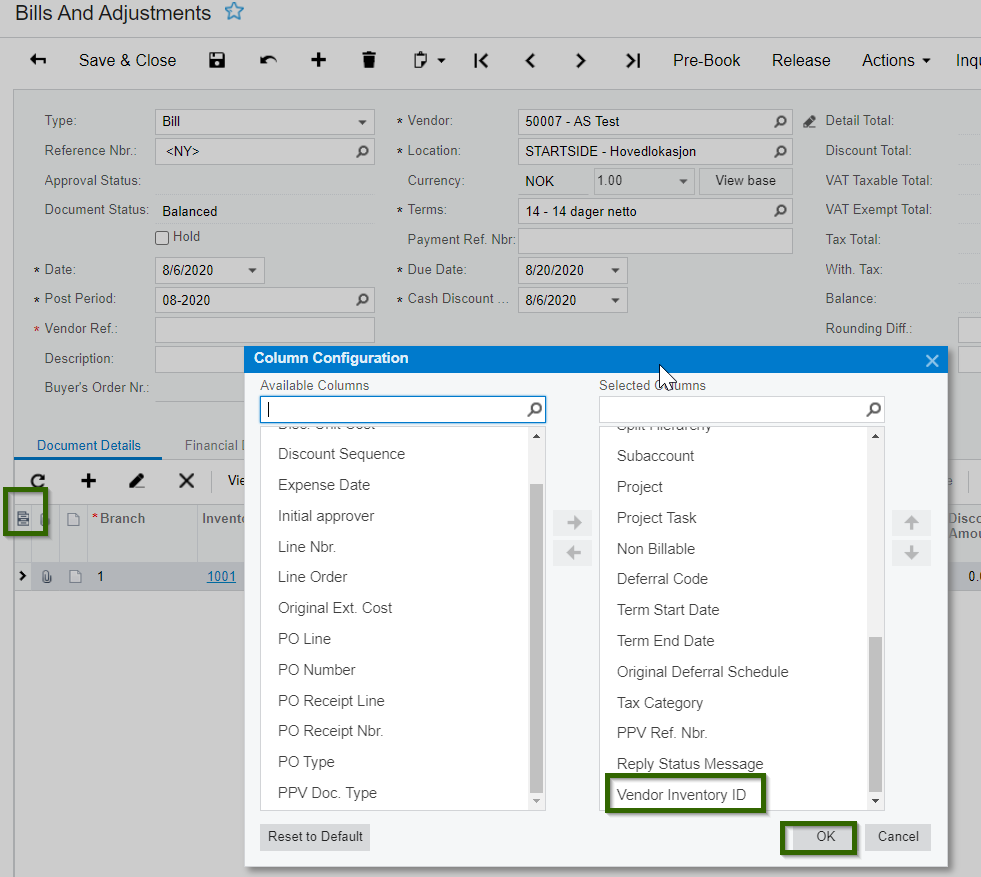Select Expense Date in Available Columns
The height and width of the screenshot is (877, 981).
[x=324, y=485]
